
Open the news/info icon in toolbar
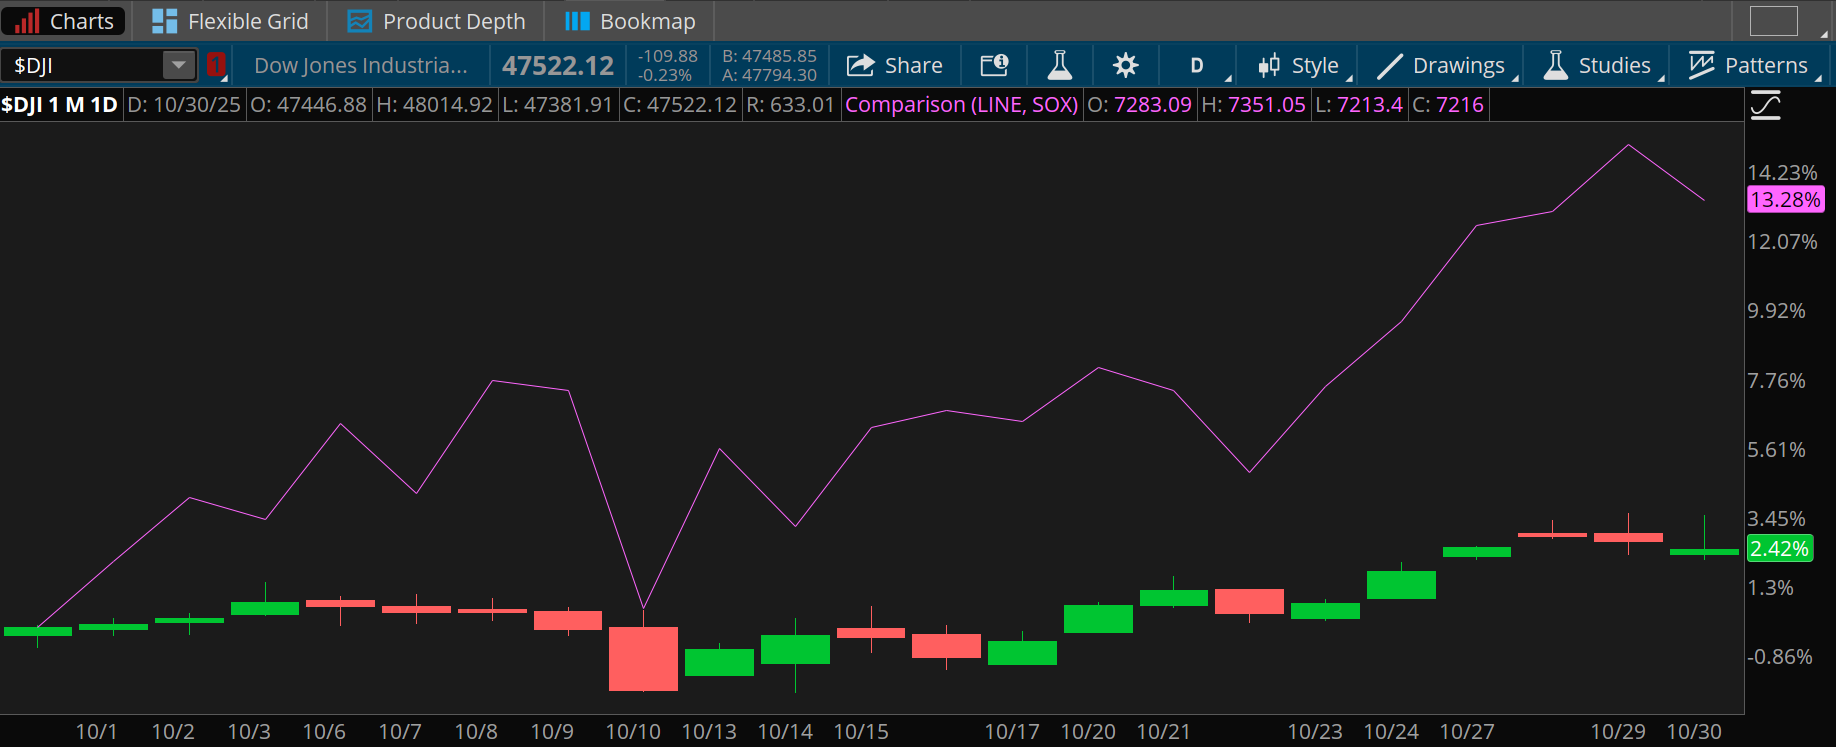[x=994, y=66]
